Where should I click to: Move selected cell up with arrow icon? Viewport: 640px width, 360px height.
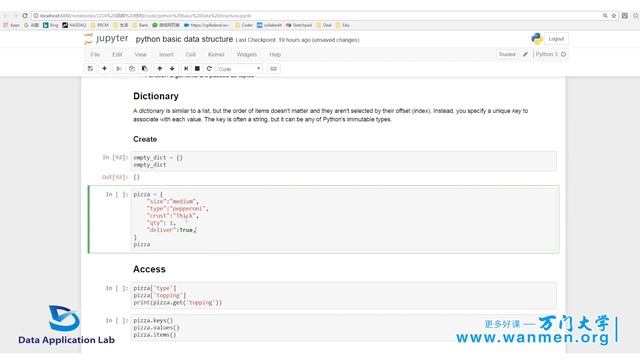pyautogui.click(x=160, y=69)
